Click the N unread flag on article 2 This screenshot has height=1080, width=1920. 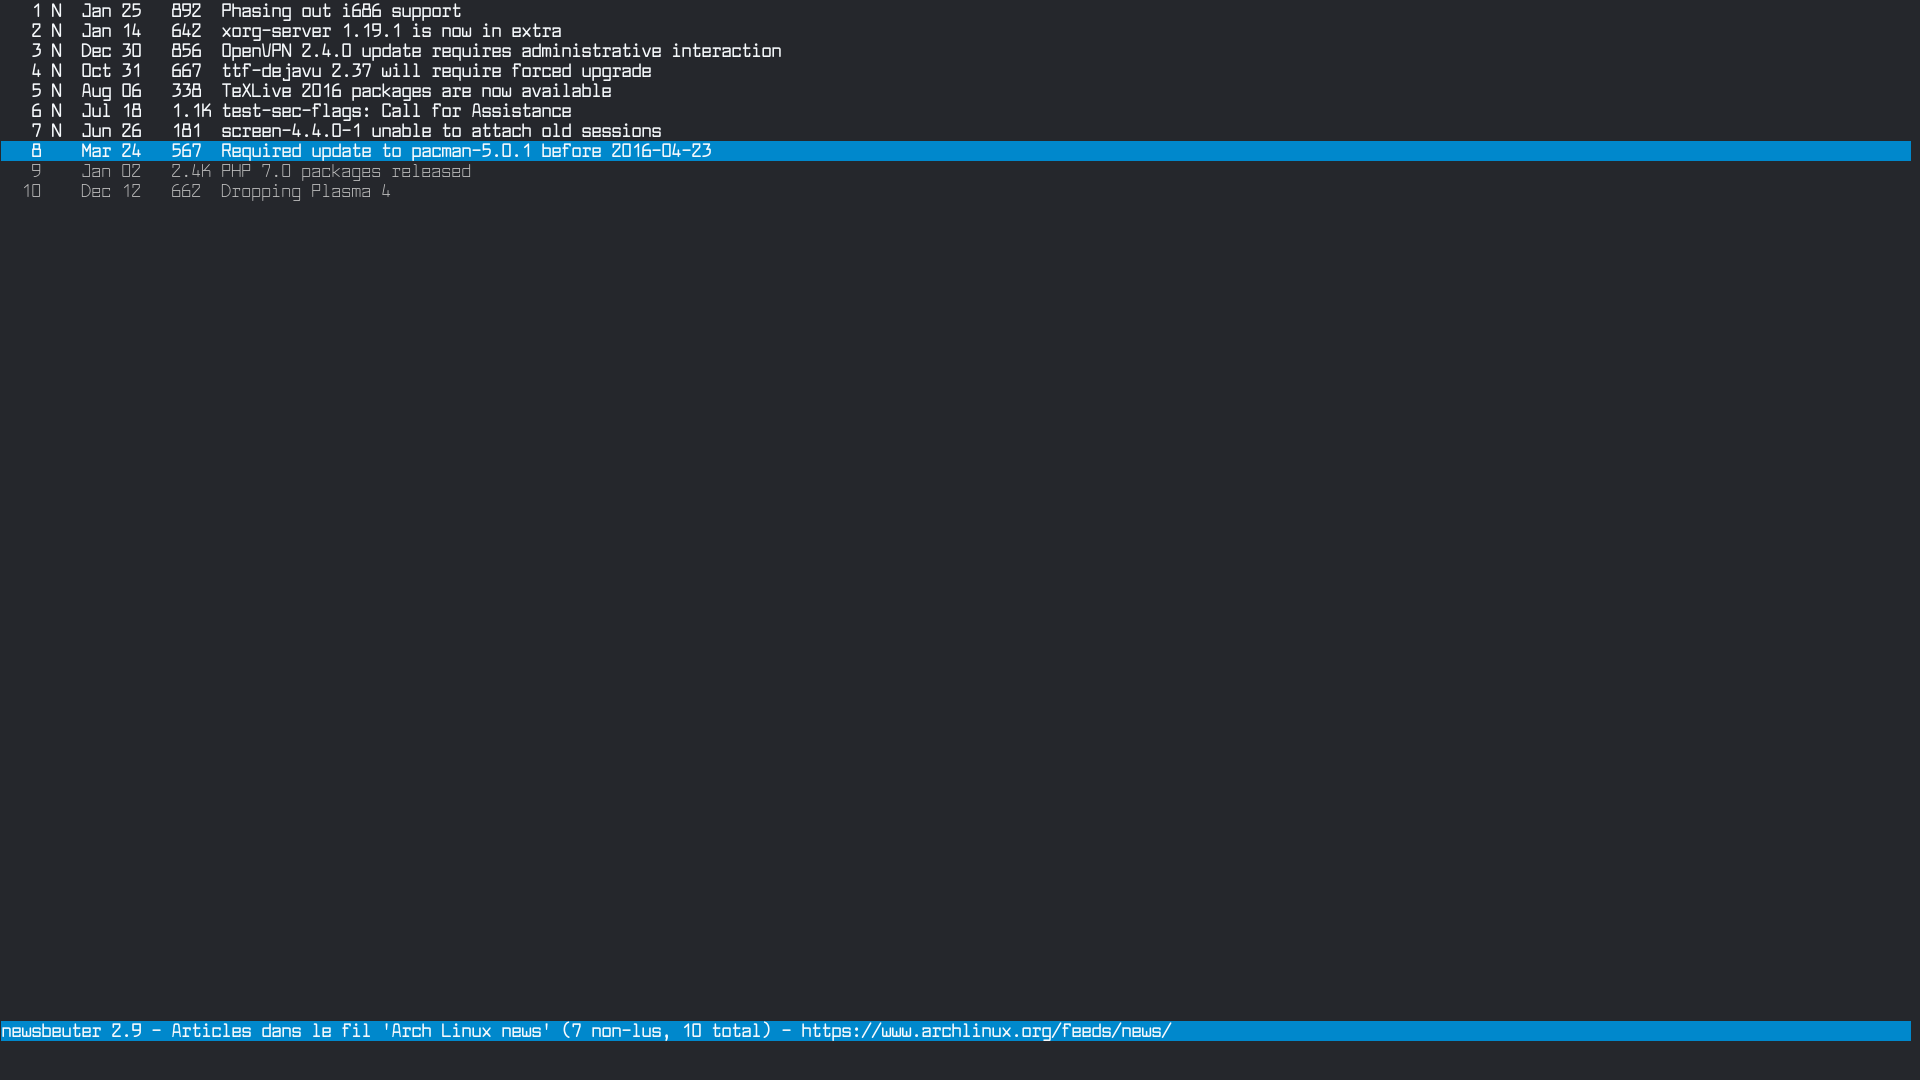point(56,31)
